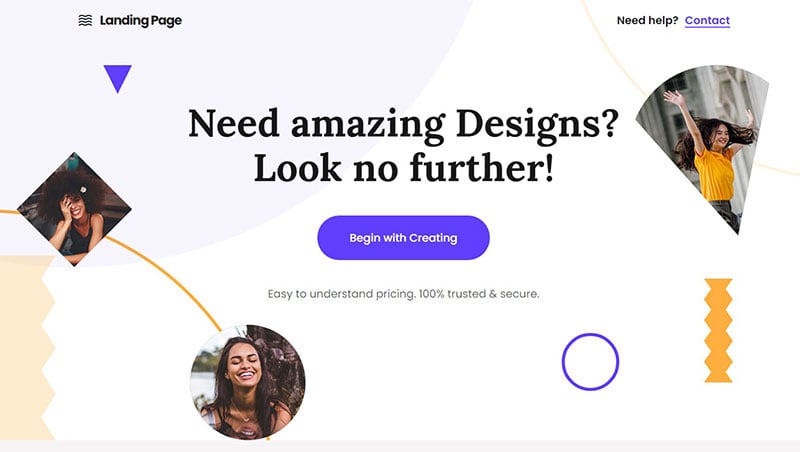Click the yellow shirt in the jumping photo

pyautogui.click(x=715, y=173)
